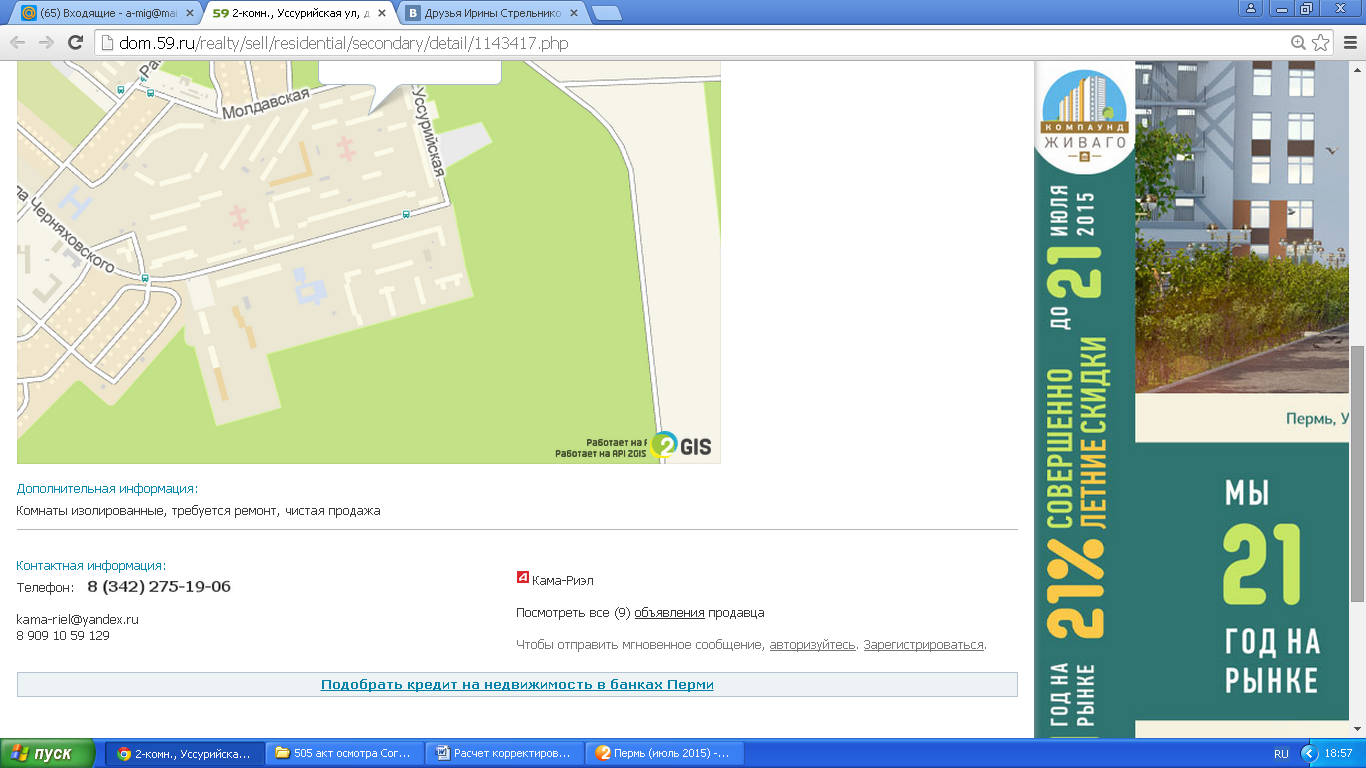Open the пуск Start menu
The height and width of the screenshot is (768, 1366).
(48, 753)
